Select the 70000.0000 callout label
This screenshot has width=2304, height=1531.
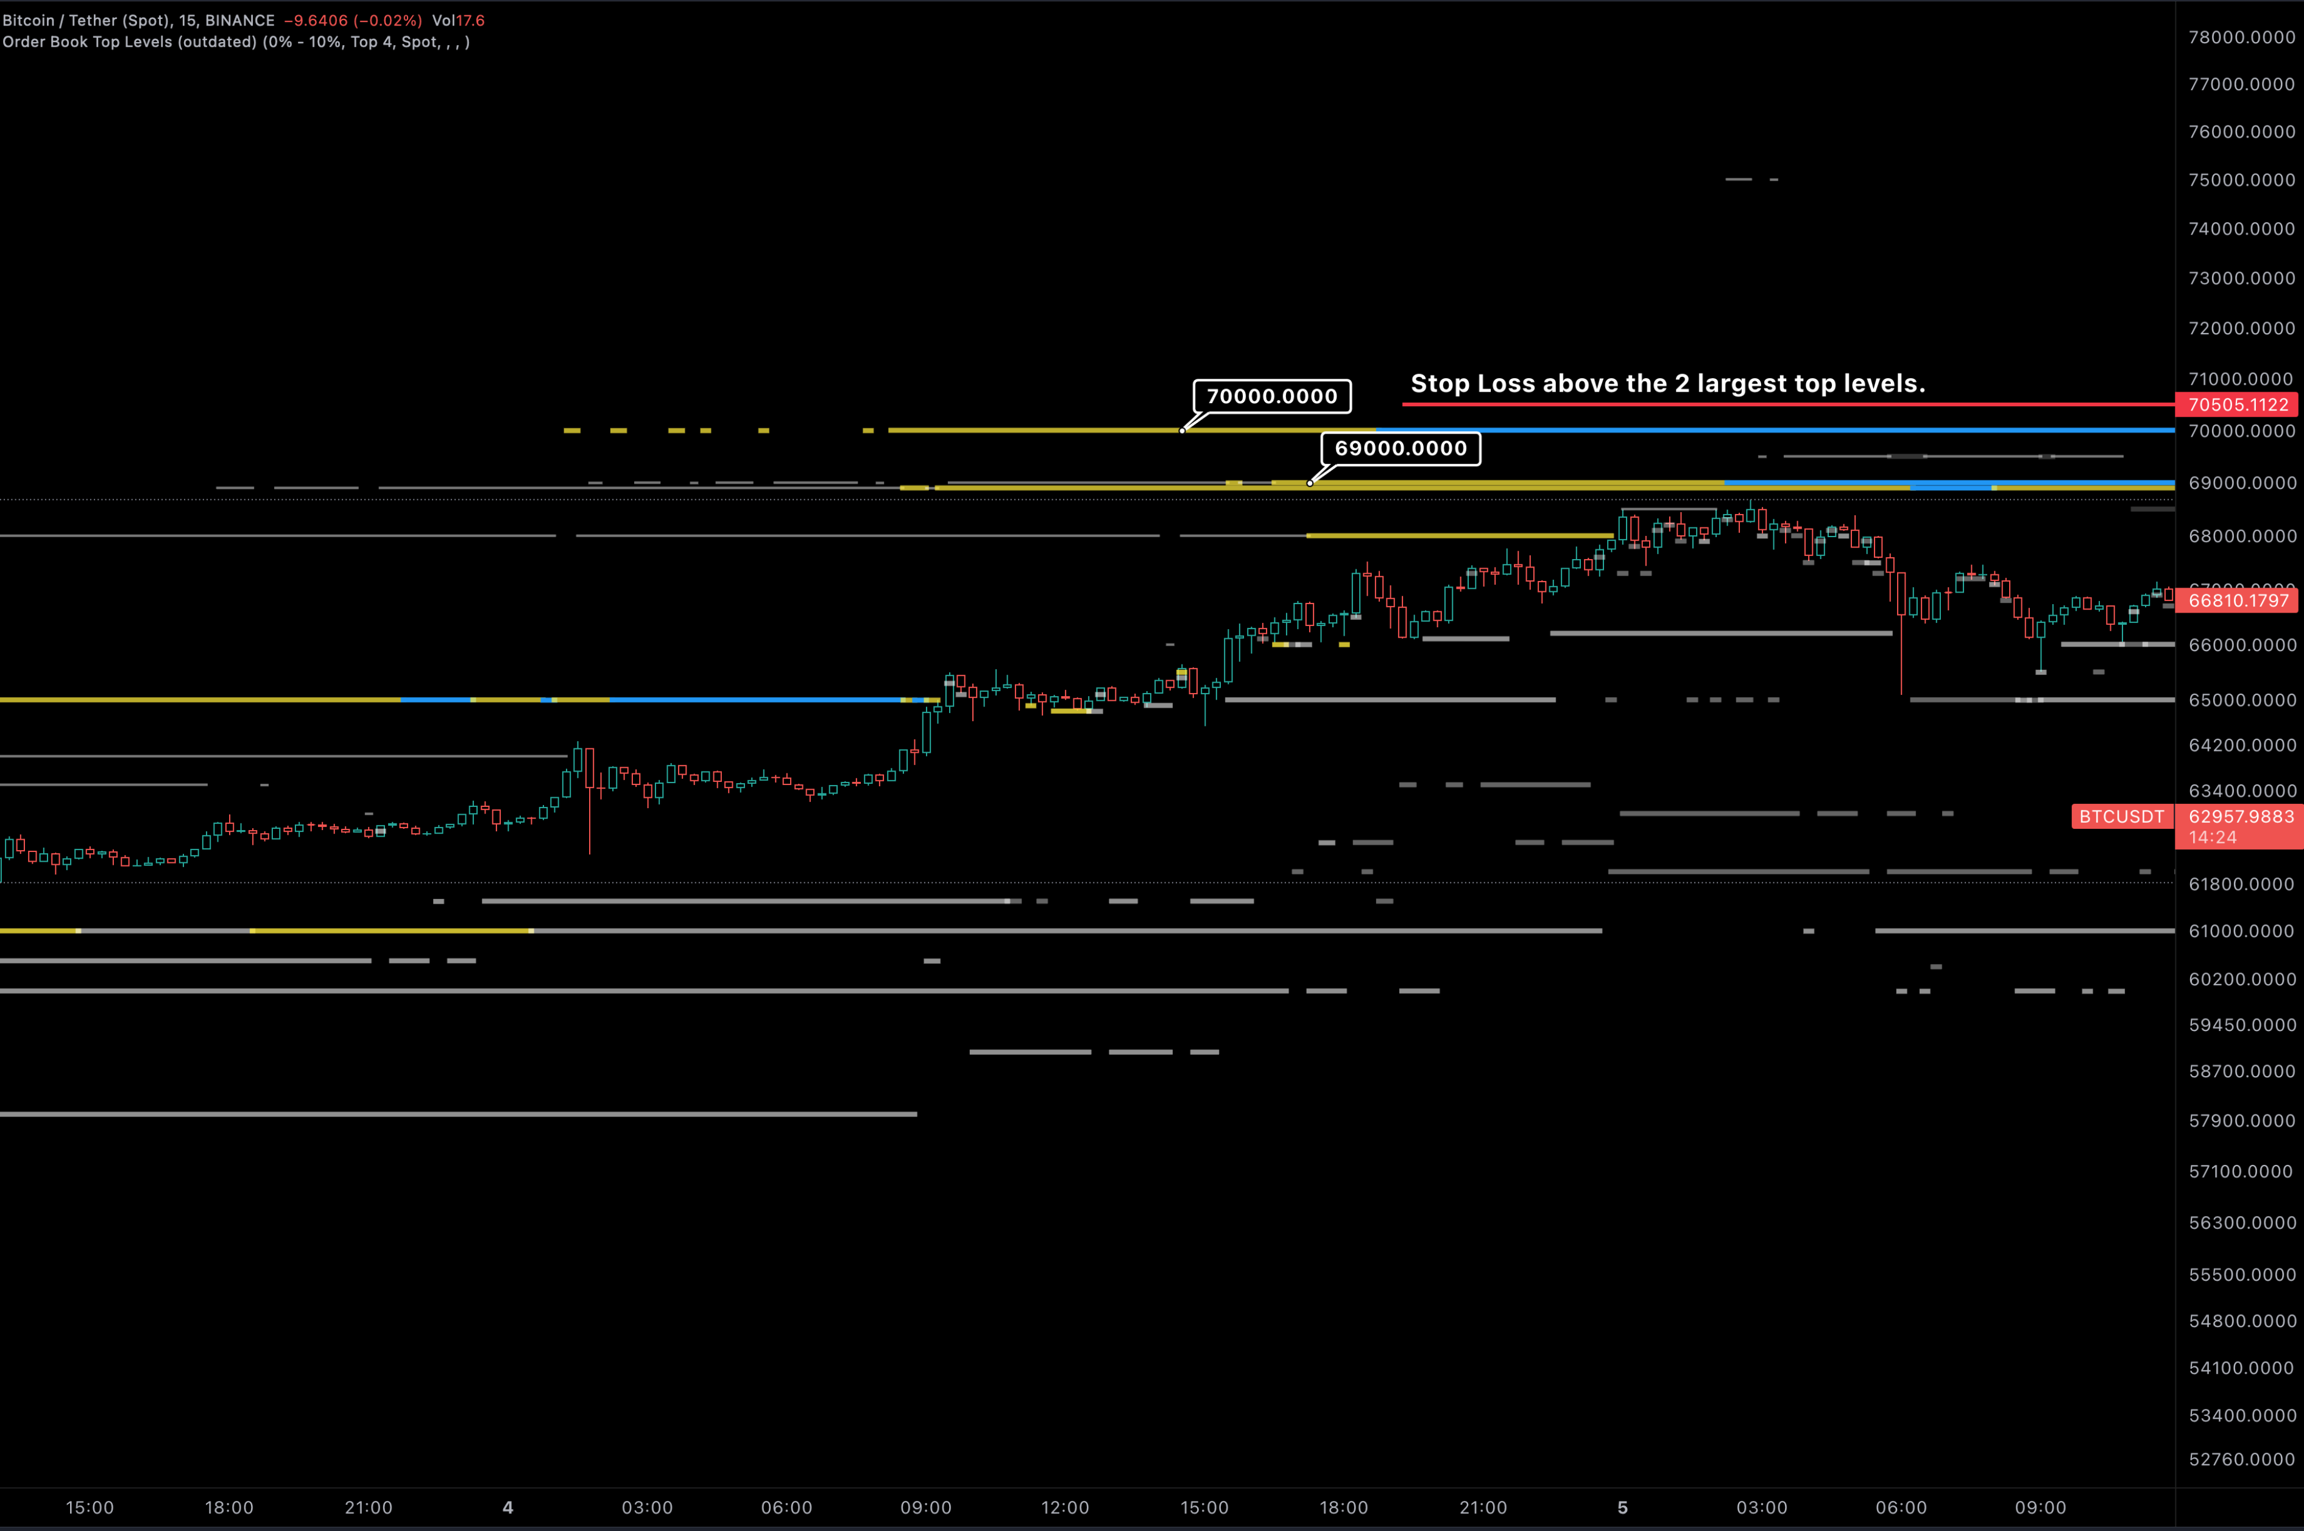click(1271, 396)
